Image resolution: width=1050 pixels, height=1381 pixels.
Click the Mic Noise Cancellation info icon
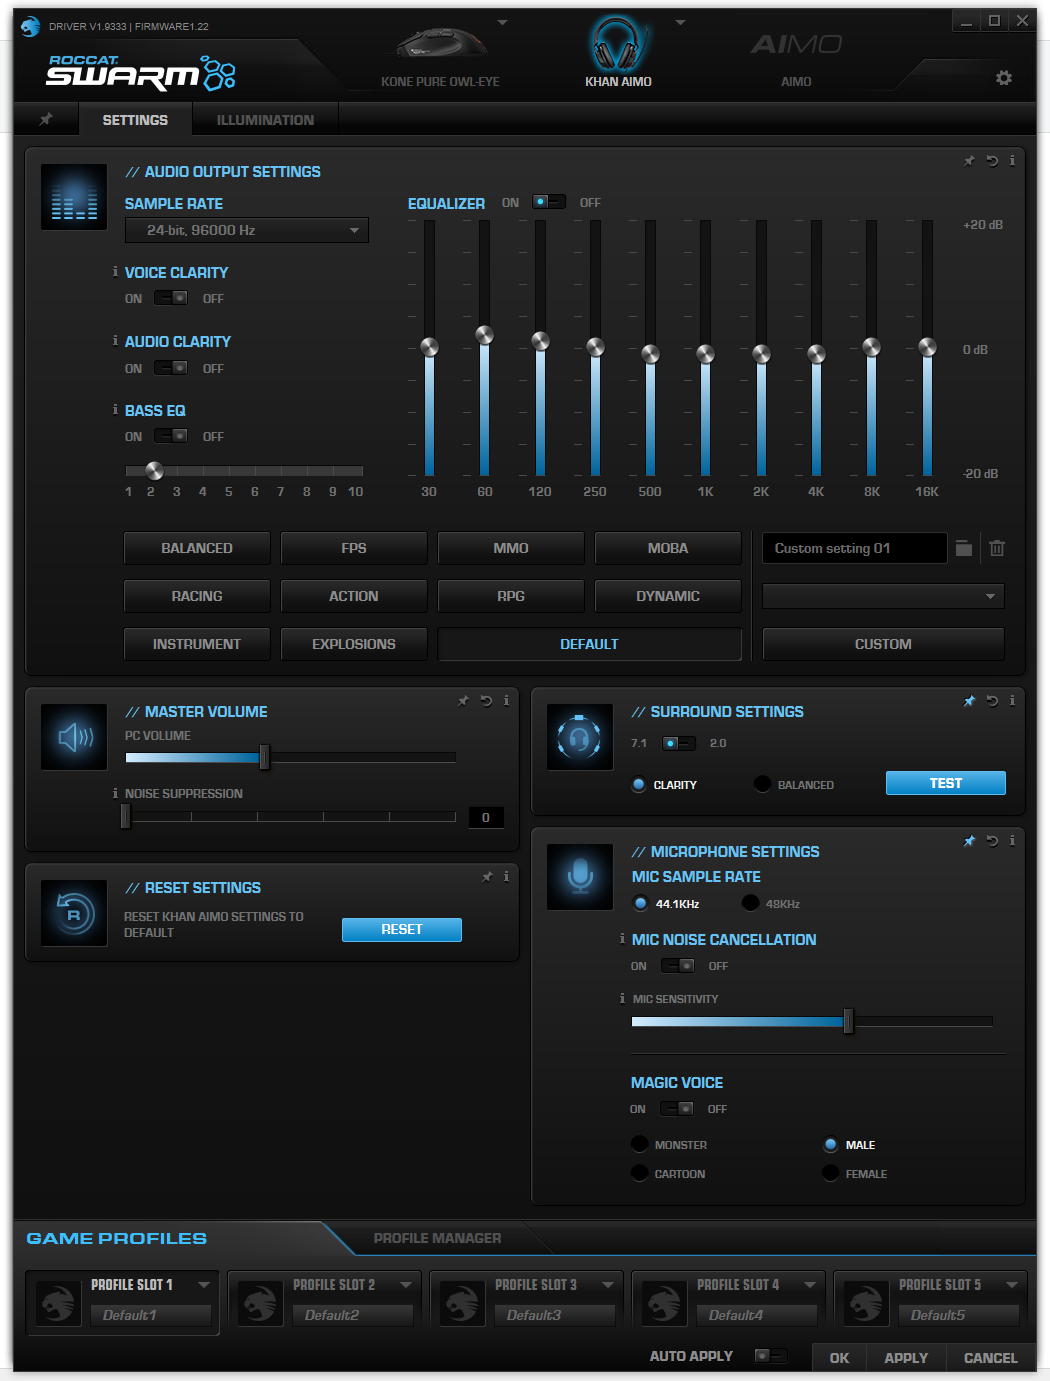pos(622,938)
